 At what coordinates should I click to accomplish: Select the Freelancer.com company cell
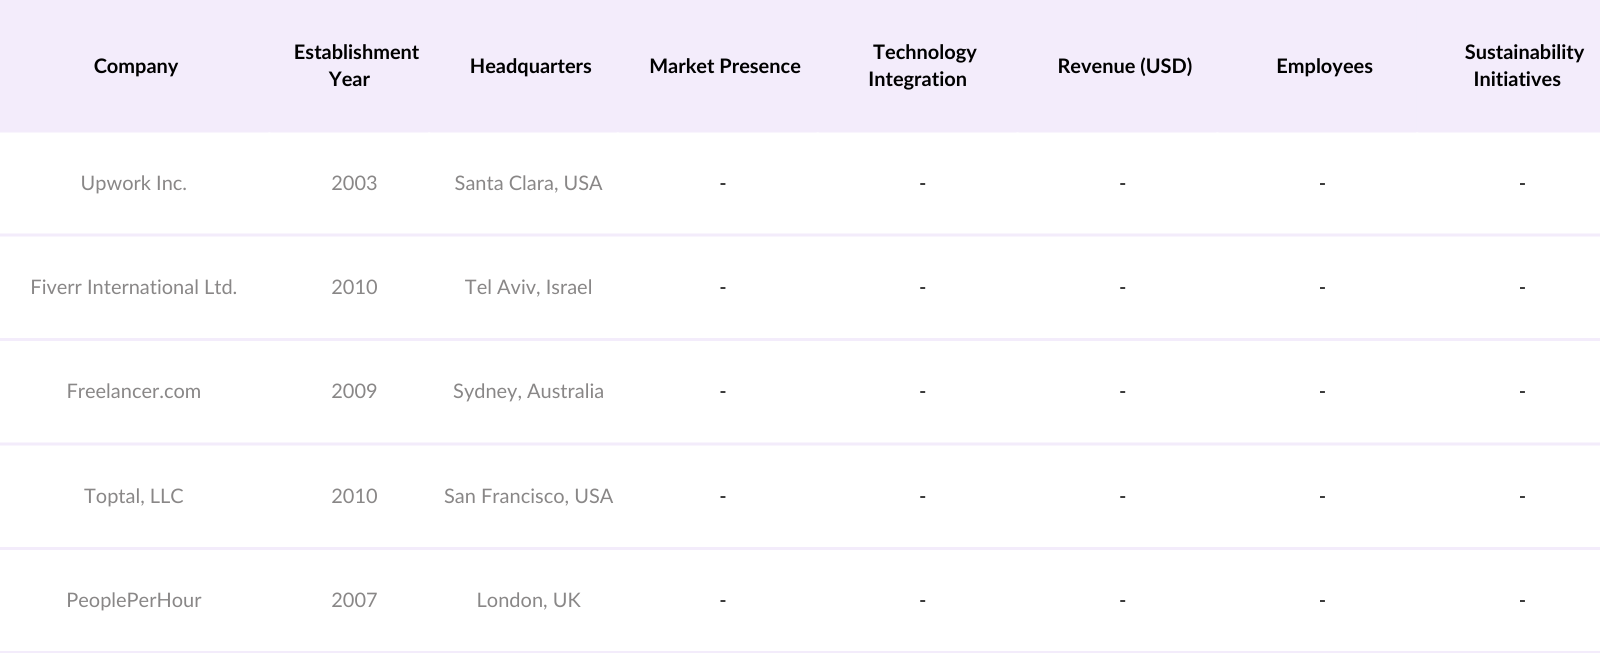click(134, 391)
